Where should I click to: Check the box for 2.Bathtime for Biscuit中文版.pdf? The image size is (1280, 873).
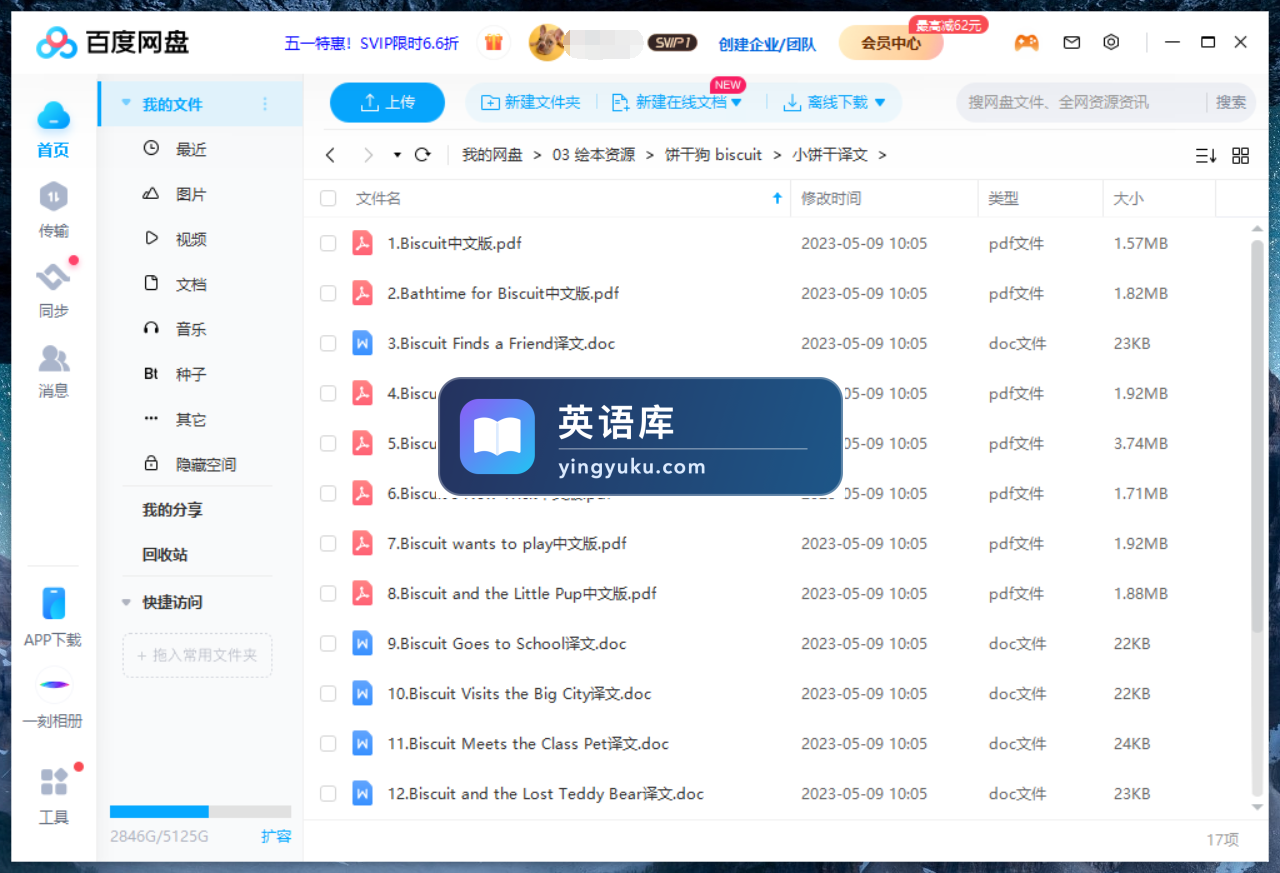328,293
